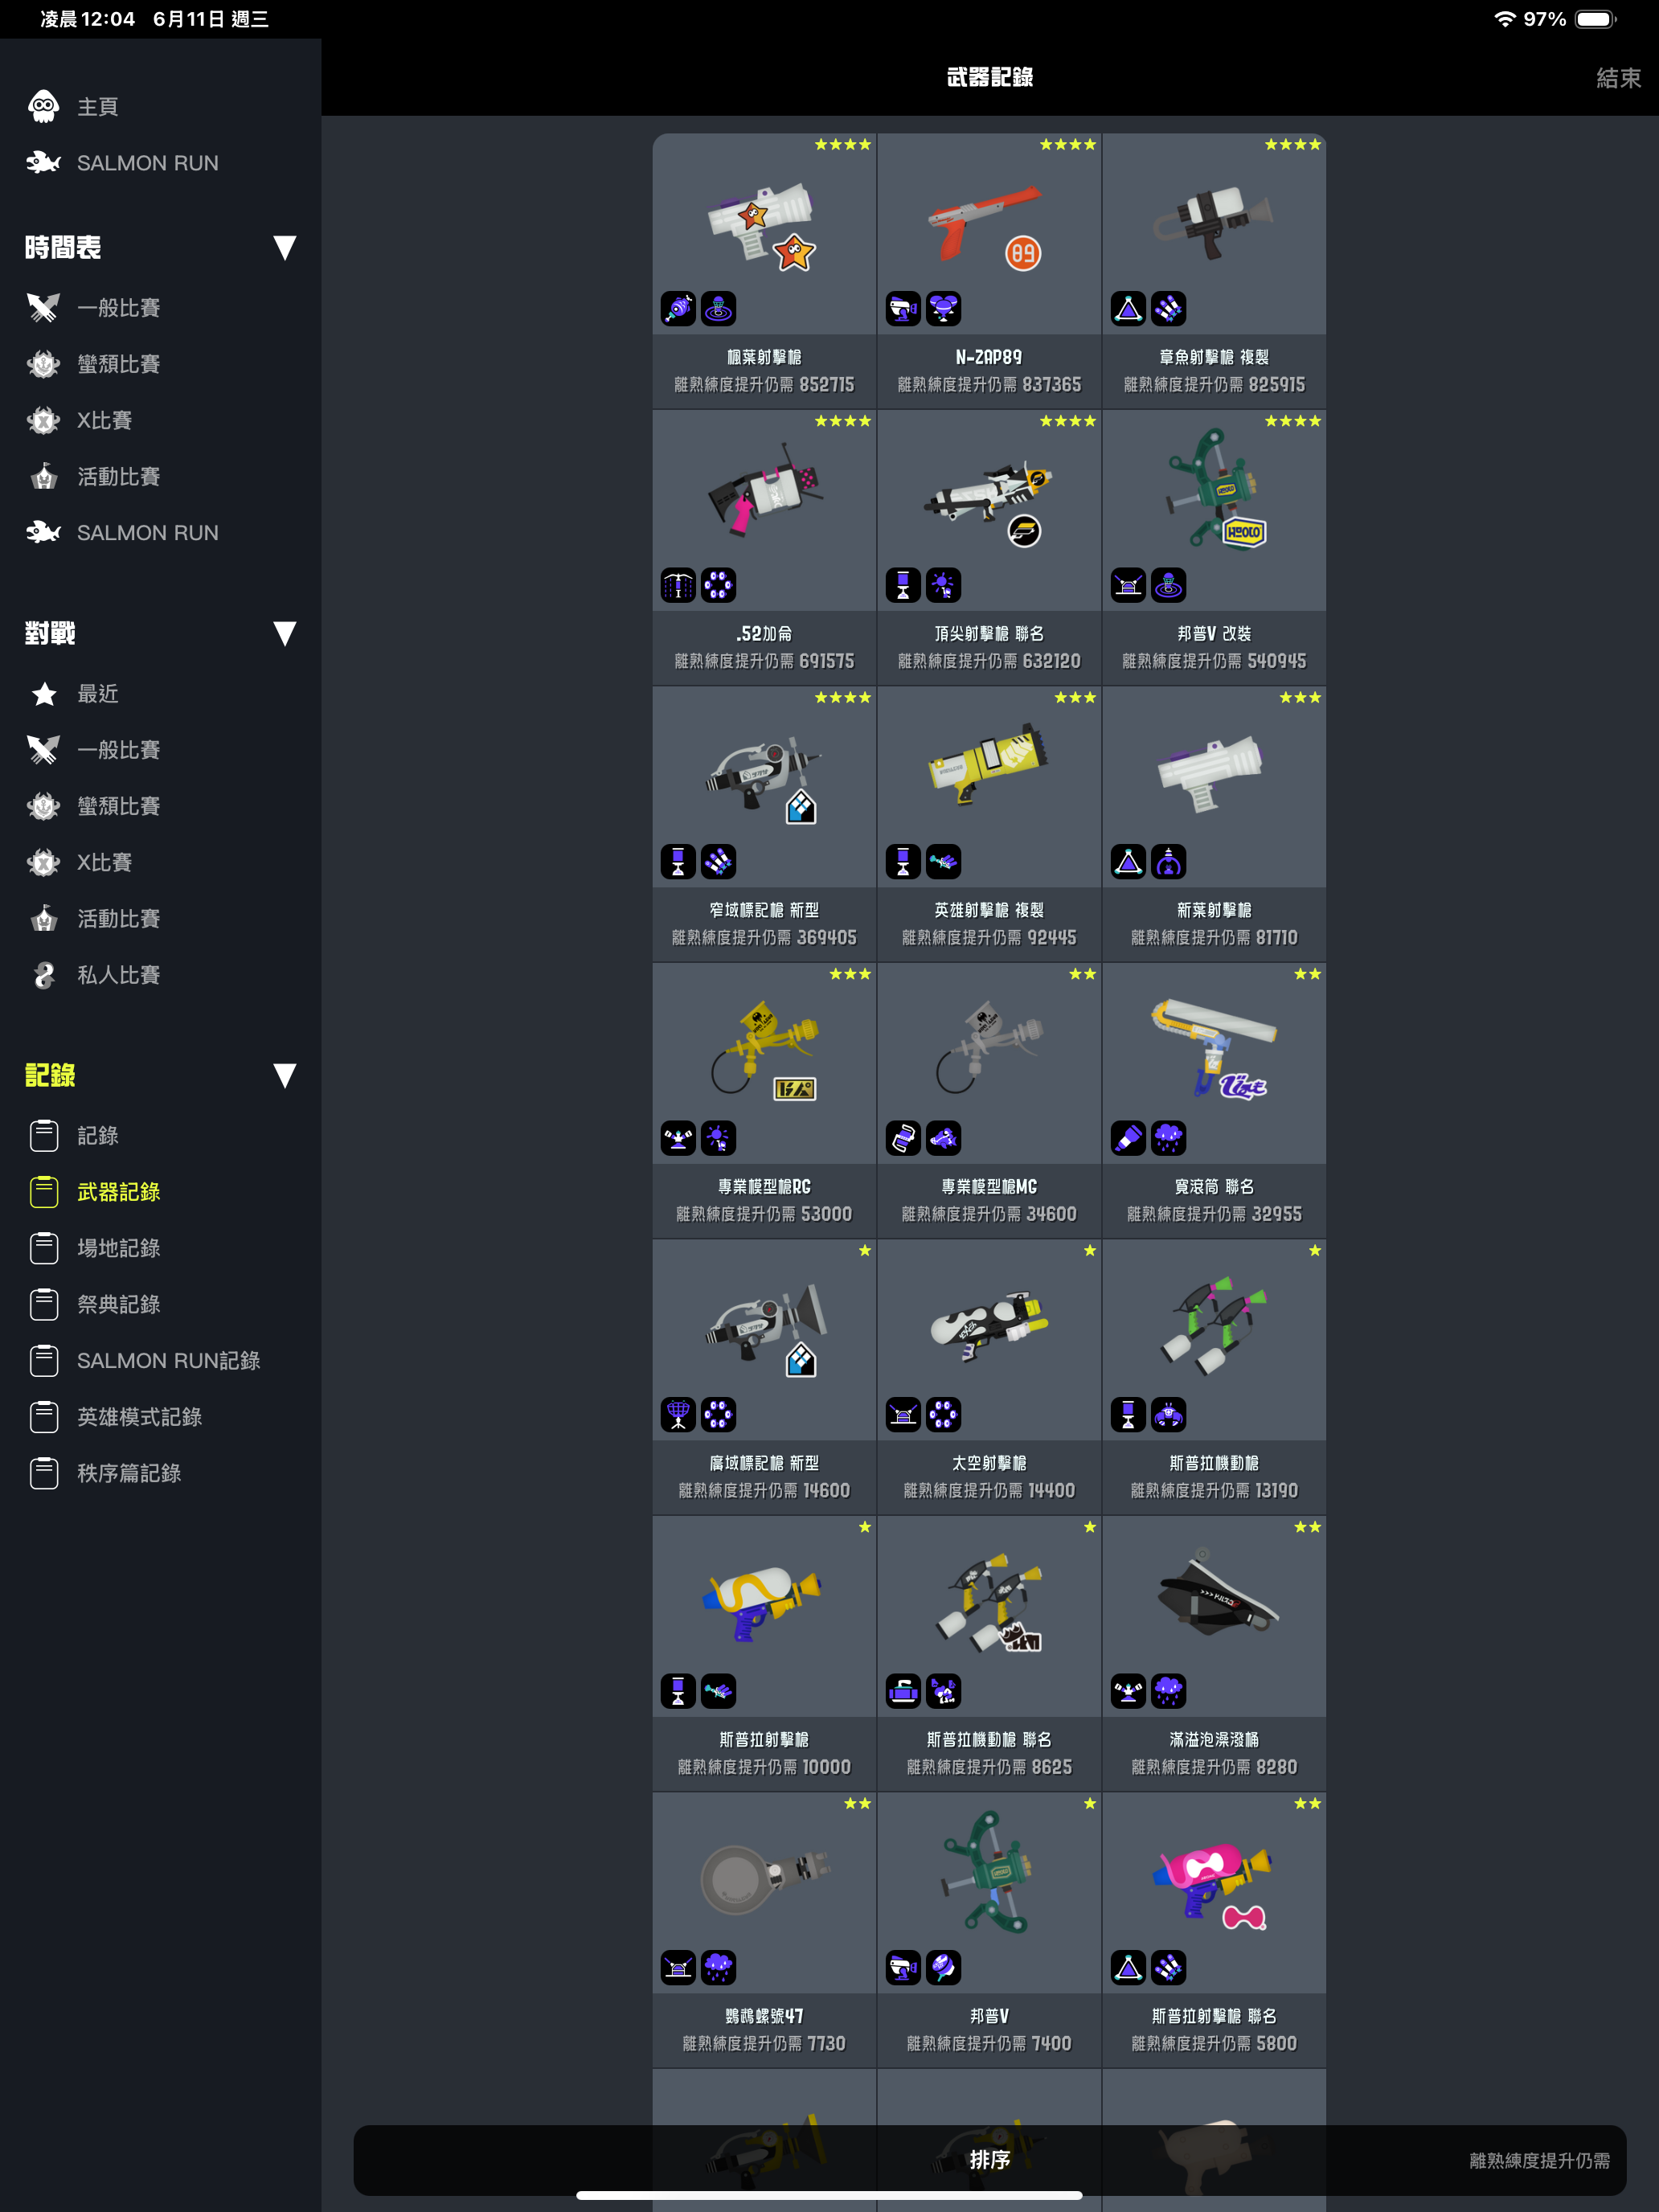The height and width of the screenshot is (2212, 1659).
Task: Tap the special icon on 頂尖射擊槍 聯名
Action: (x=943, y=585)
